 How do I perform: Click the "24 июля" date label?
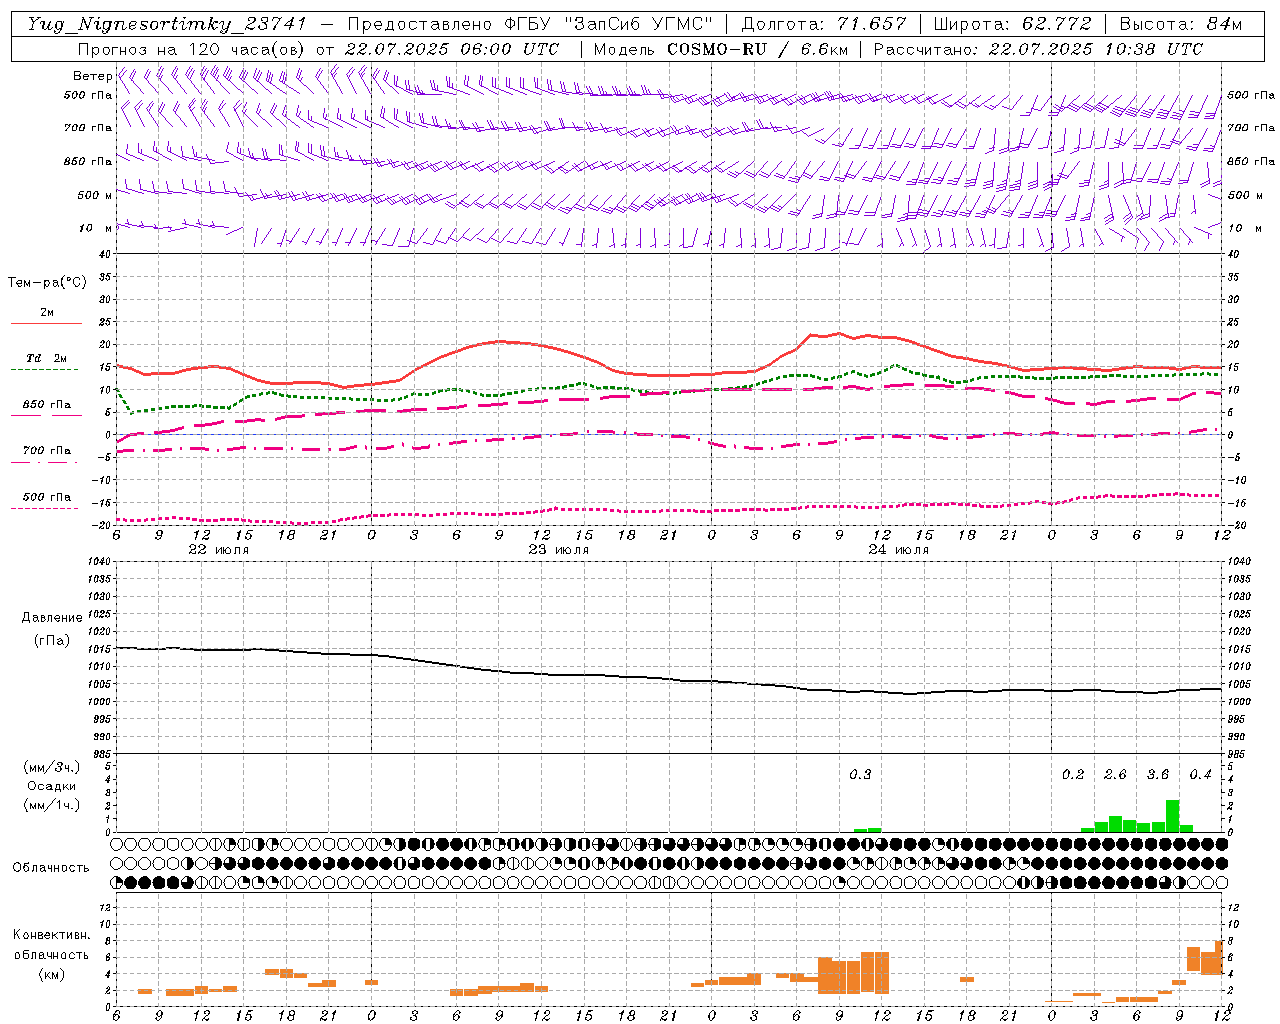coord(898,550)
